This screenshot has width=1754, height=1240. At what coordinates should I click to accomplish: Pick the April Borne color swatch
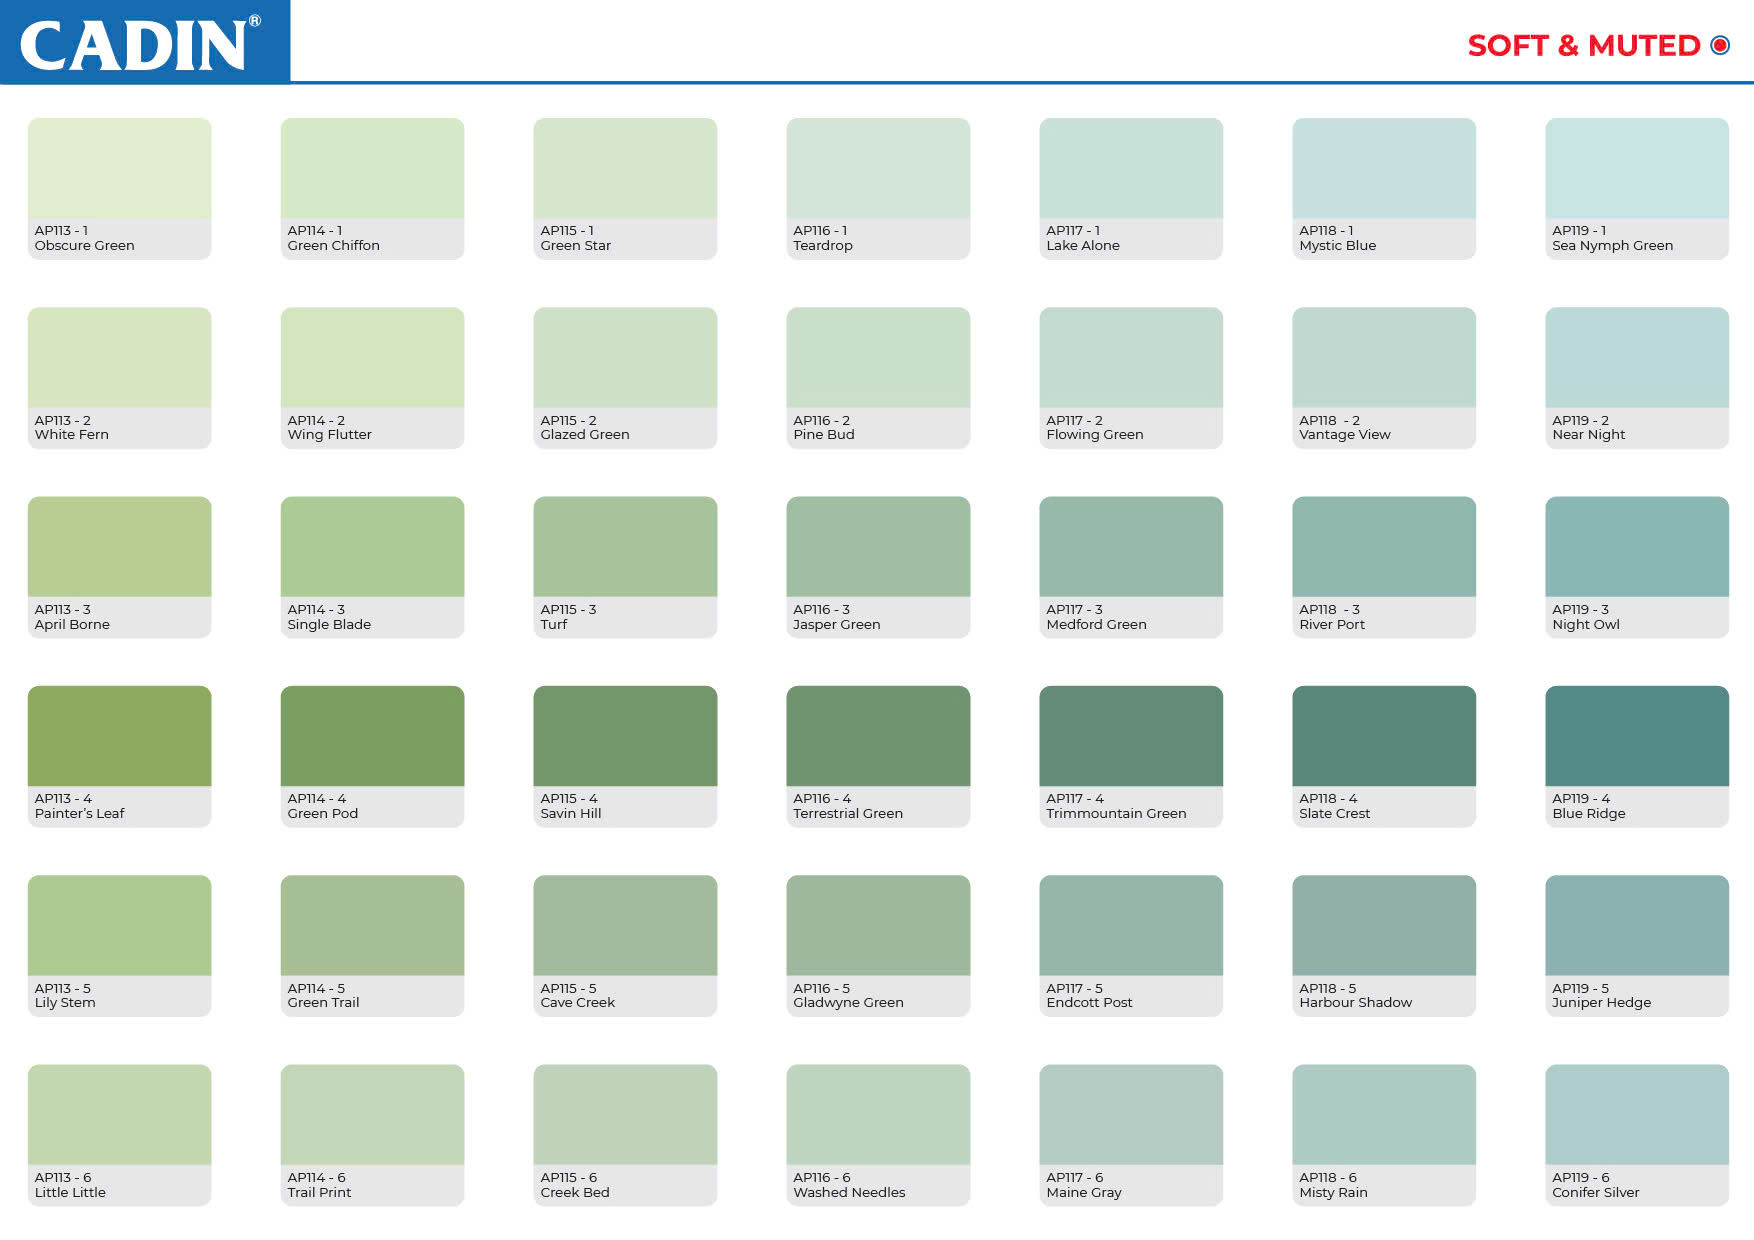119,546
